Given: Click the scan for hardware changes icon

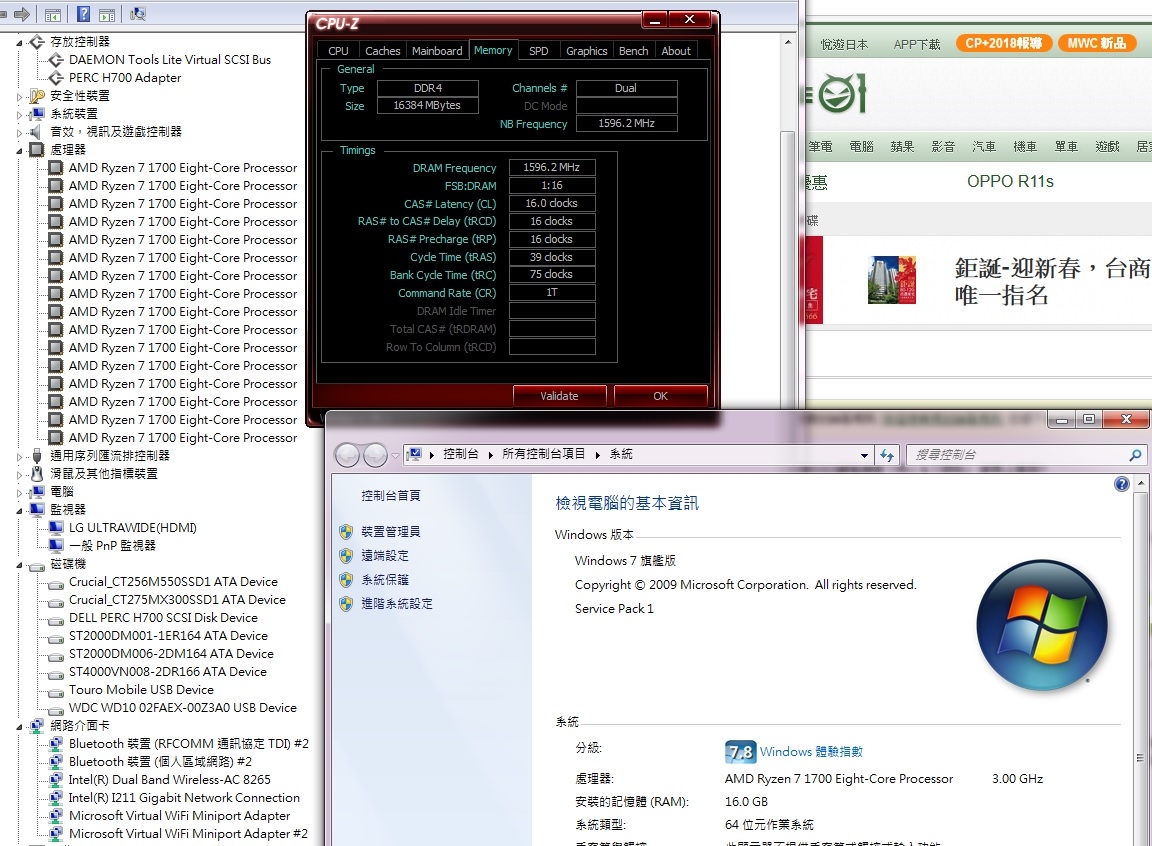Looking at the screenshot, I should pos(138,14).
